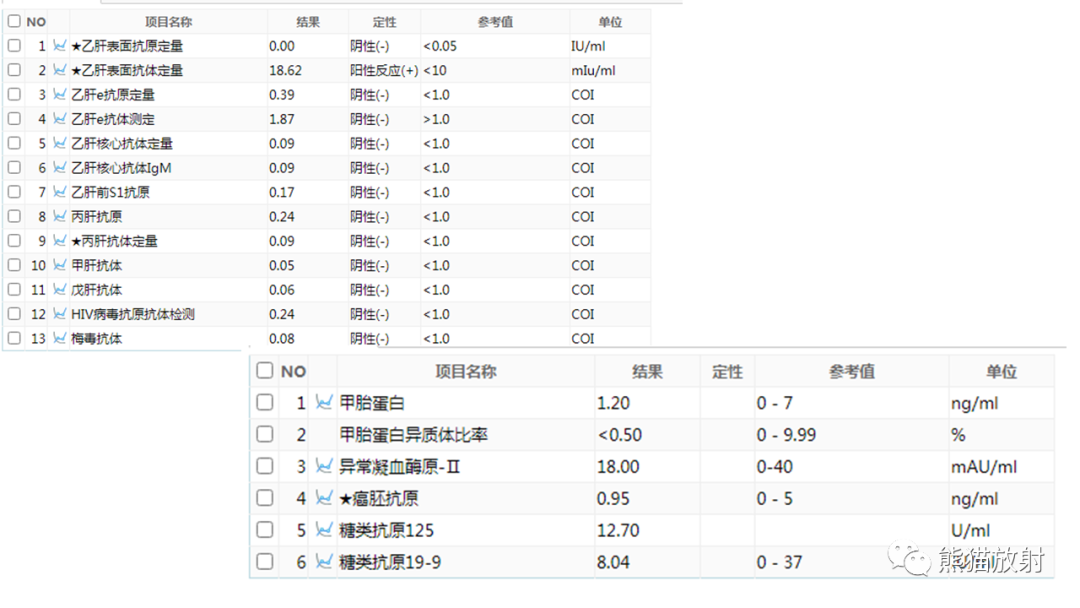Click 单位 column header in hepatitis table

tap(610, 22)
